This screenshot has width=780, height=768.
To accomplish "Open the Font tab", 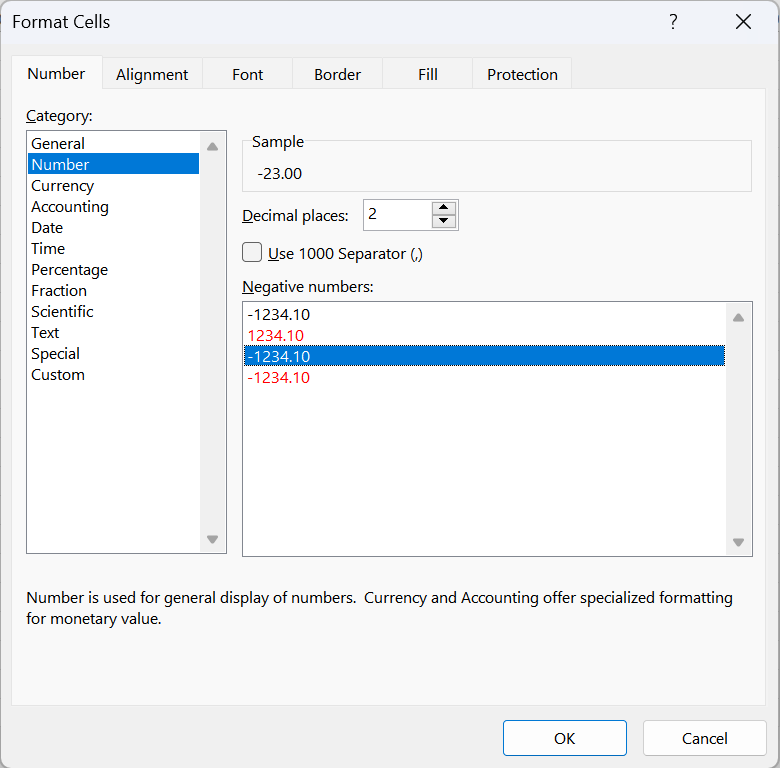I will coord(247,75).
